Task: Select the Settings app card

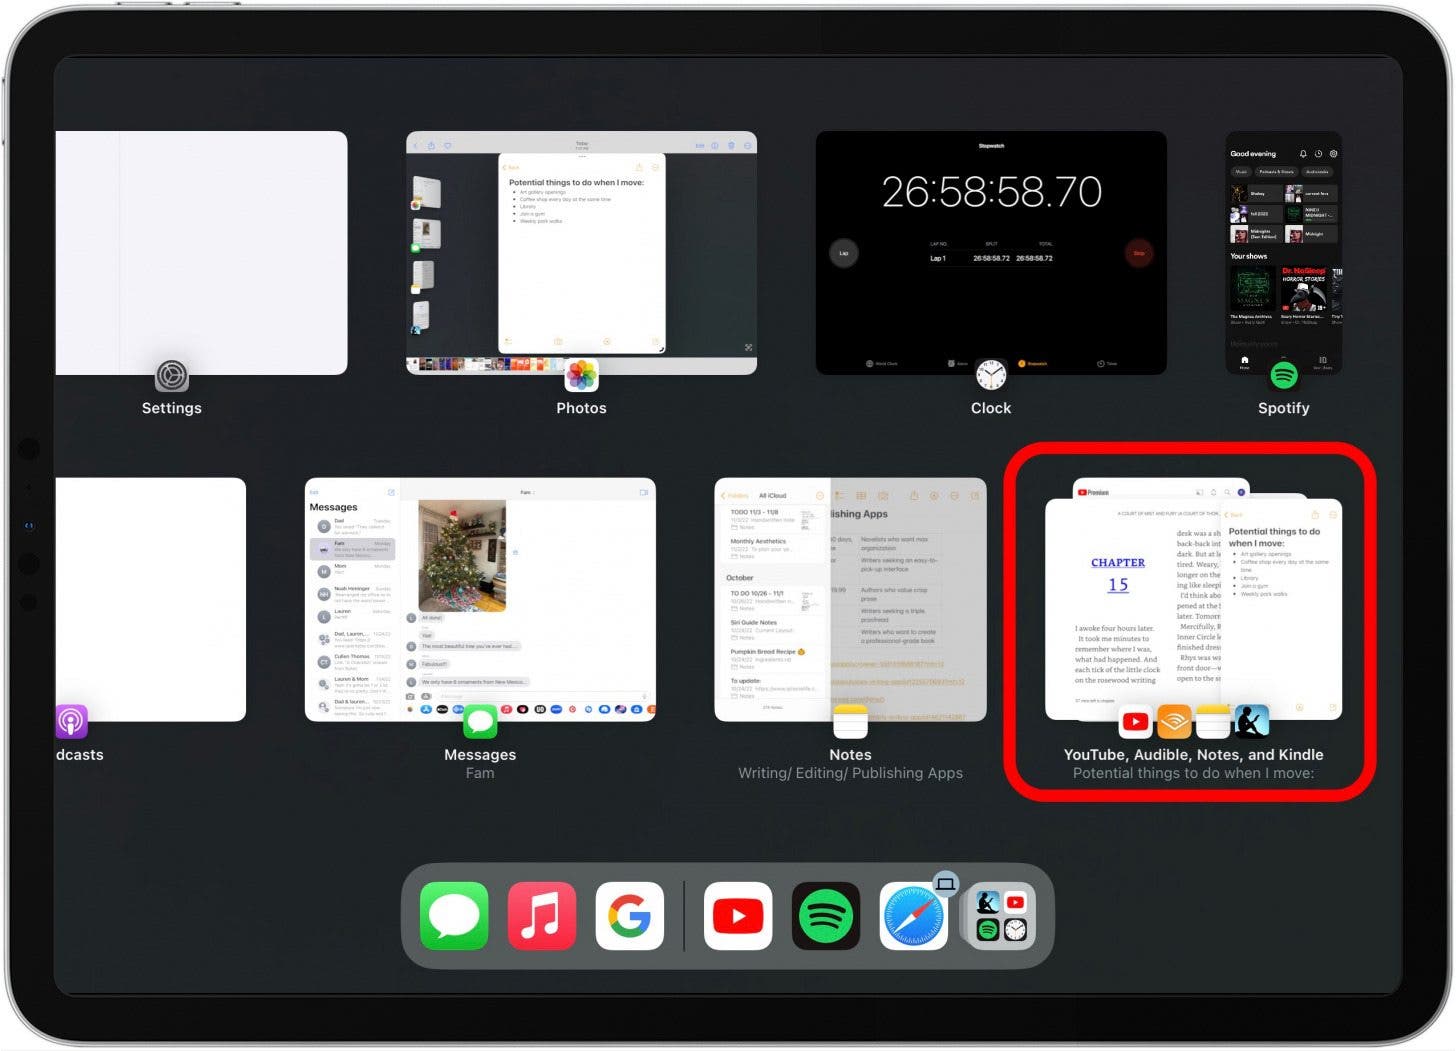Action: [200, 252]
